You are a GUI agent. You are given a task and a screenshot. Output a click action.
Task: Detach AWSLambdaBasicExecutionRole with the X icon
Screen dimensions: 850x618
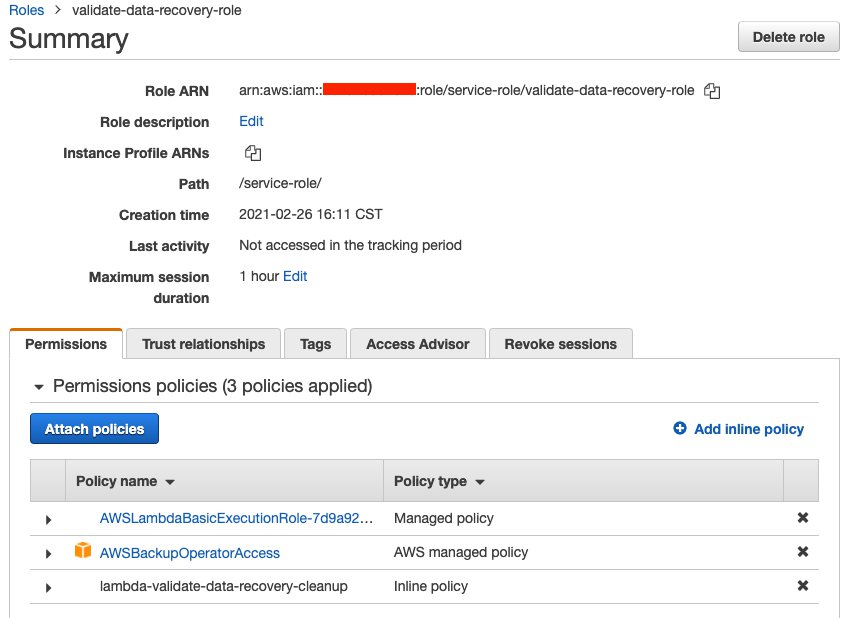click(x=803, y=518)
